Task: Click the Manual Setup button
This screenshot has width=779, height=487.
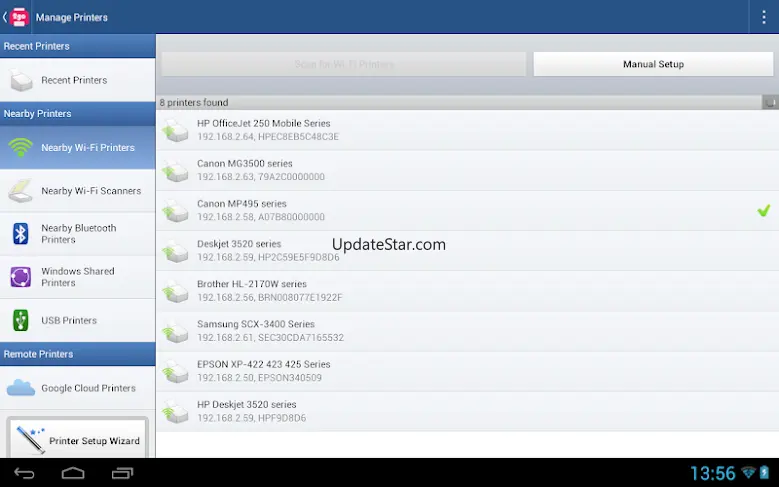Action: [653, 64]
